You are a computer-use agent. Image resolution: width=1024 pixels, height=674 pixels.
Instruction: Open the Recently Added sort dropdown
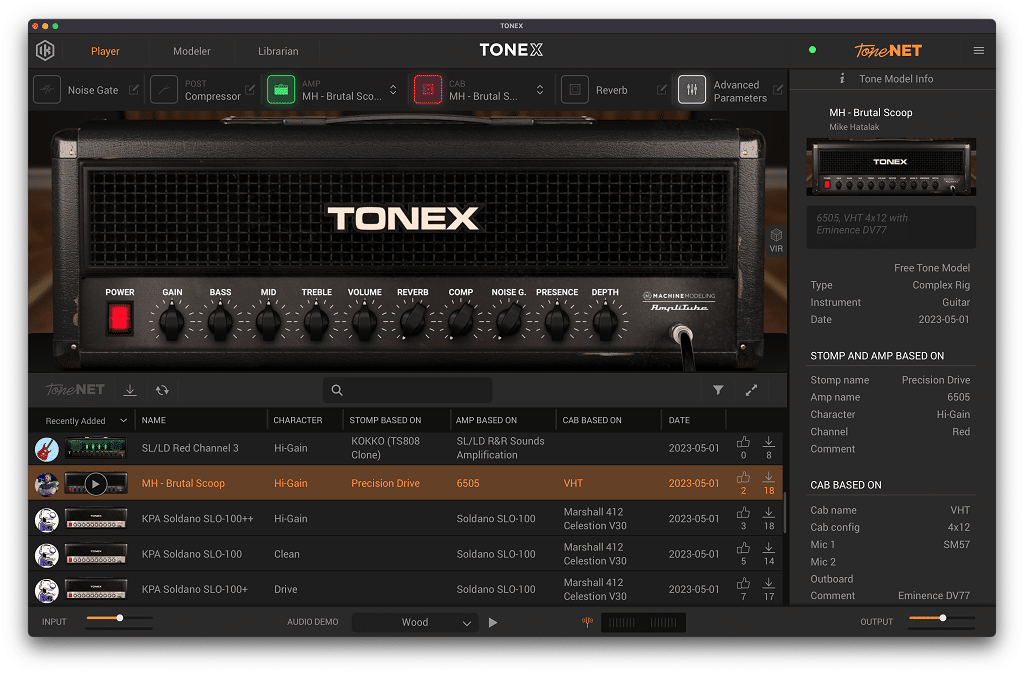pos(86,421)
